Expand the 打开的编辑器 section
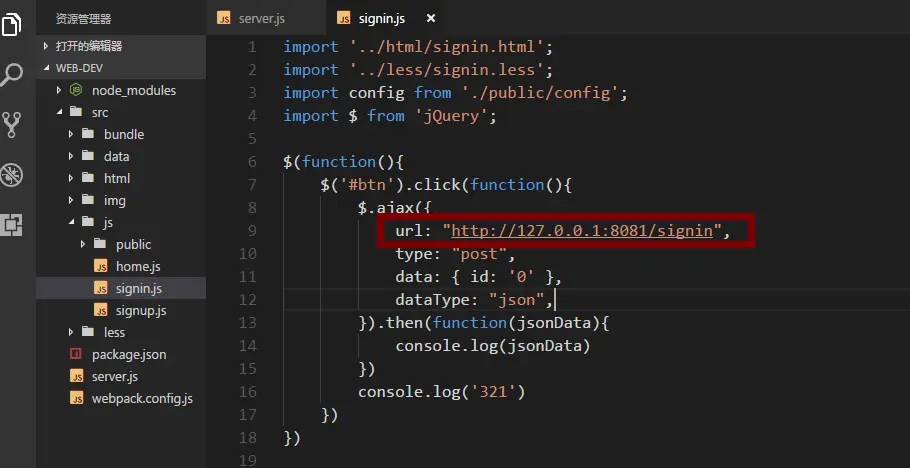This screenshot has height=468, width=910. click(121, 46)
